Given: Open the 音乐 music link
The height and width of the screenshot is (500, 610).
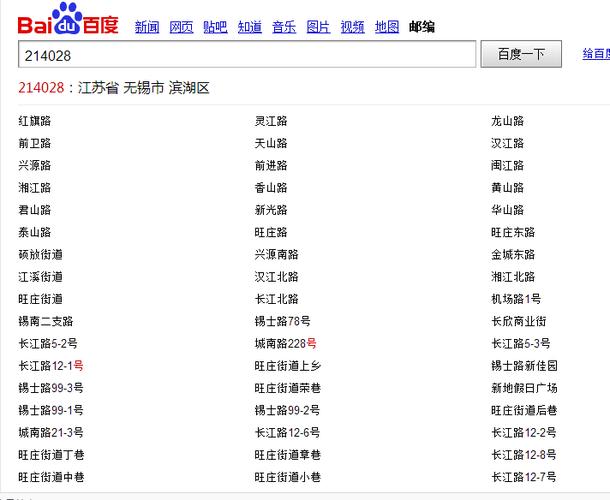Looking at the screenshot, I should tap(284, 27).
